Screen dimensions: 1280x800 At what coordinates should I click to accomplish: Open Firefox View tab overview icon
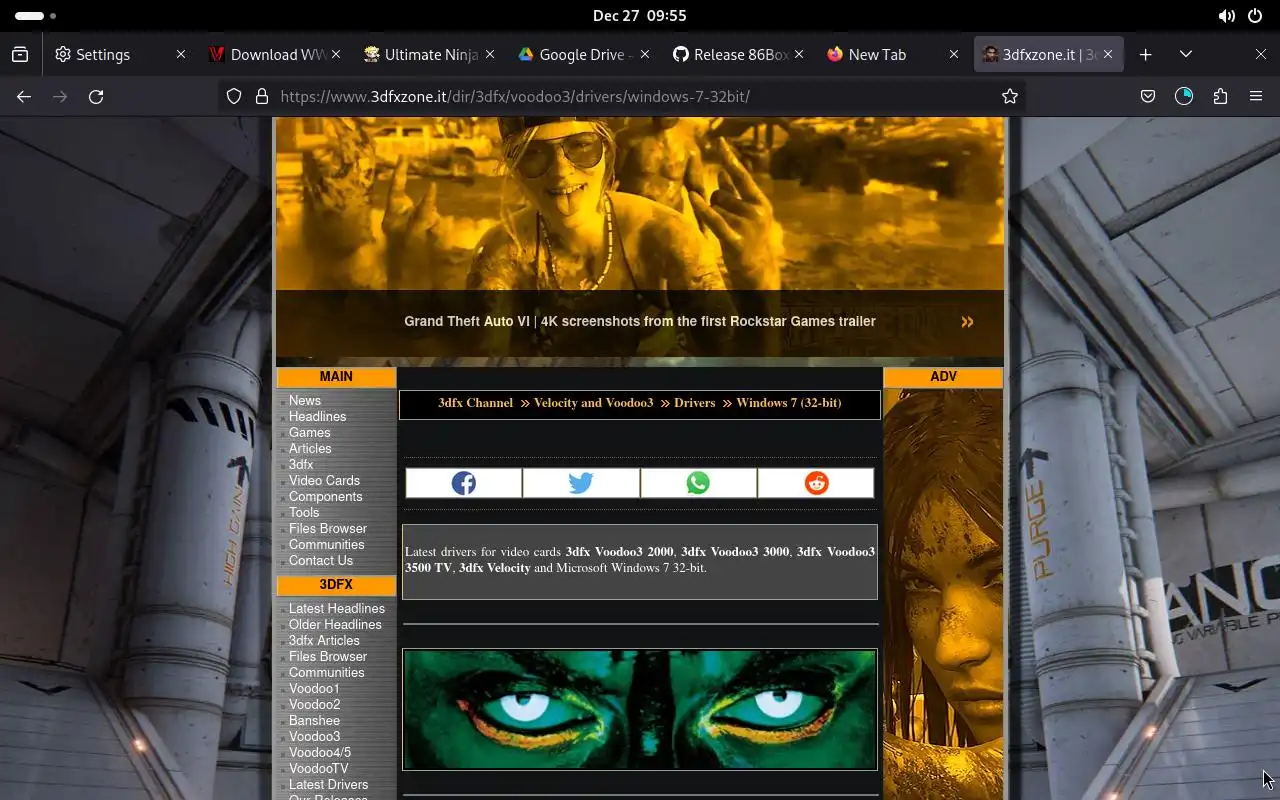[x=20, y=55]
